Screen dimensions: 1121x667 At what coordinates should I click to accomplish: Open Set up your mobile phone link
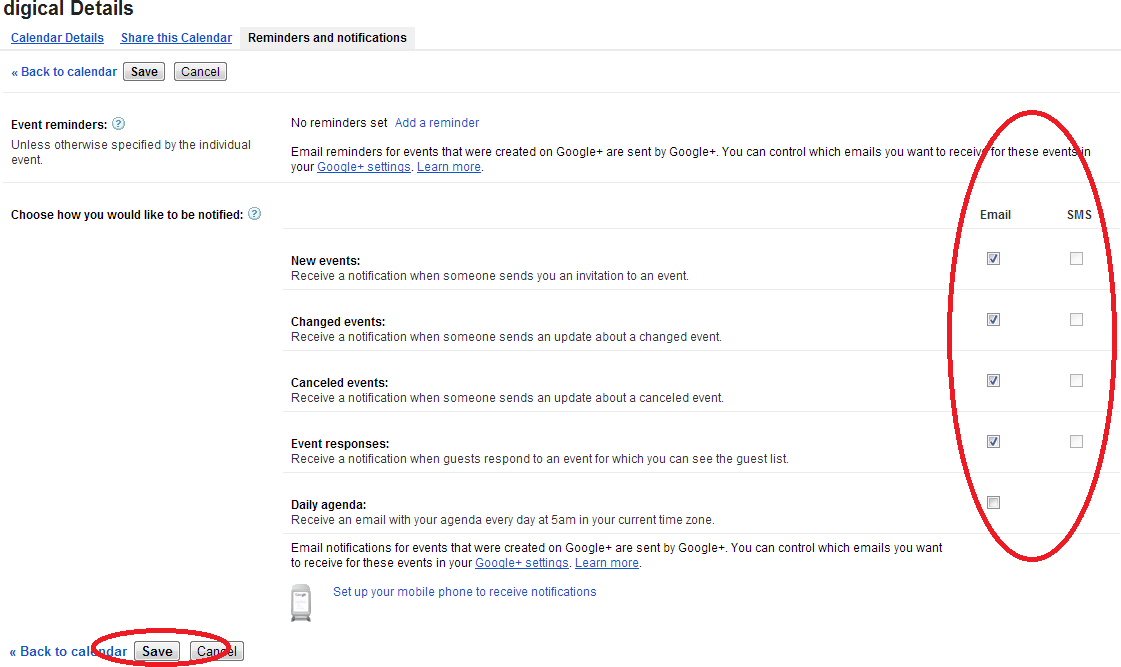click(x=464, y=592)
